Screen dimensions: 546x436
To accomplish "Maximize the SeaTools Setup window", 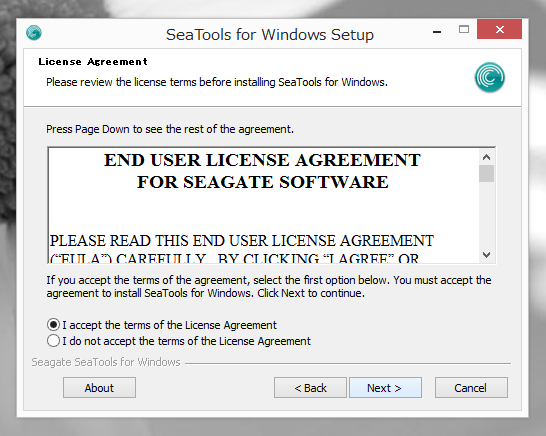I will click(x=464, y=30).
